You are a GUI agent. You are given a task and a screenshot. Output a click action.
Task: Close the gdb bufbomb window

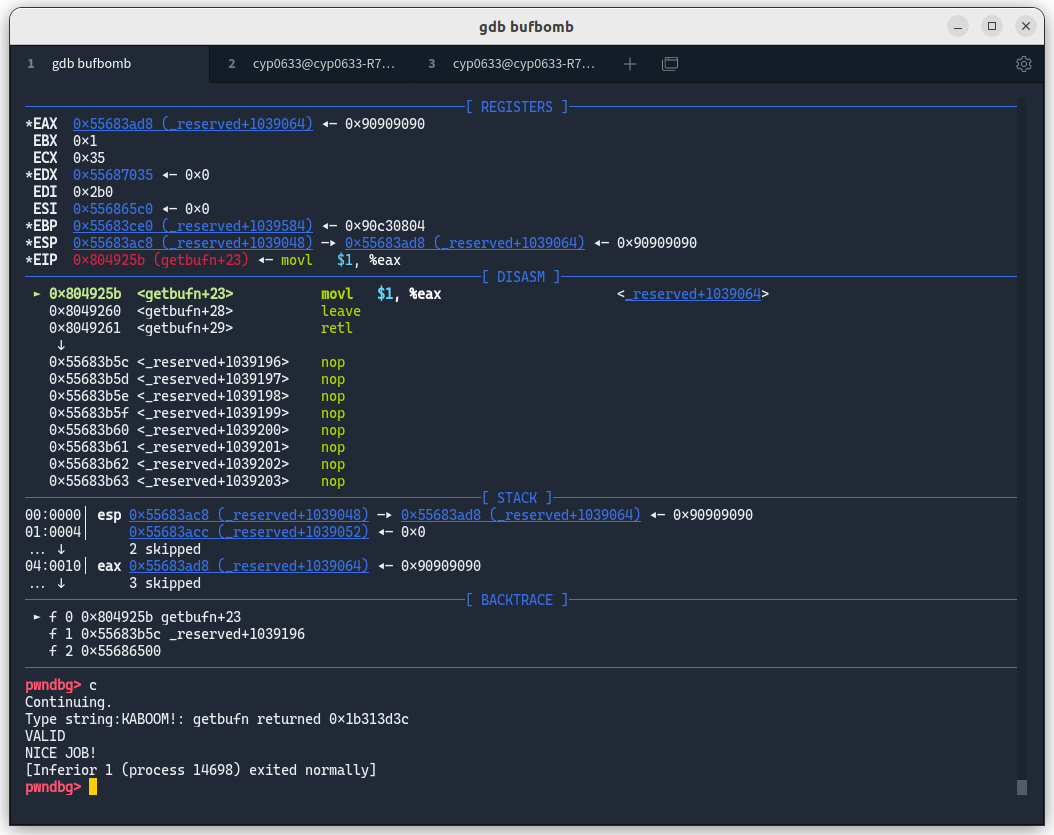pyautogui.click(x=1026, y=27)
